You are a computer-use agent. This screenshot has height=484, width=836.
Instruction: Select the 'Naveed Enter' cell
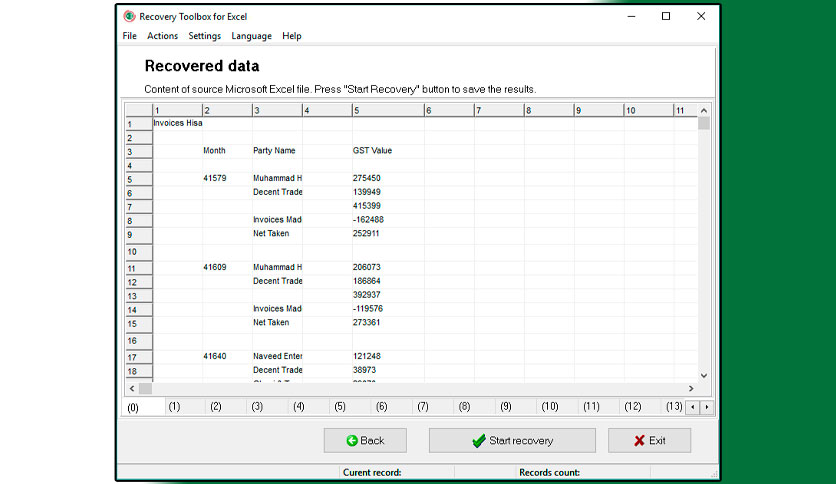tap(277, 357)
